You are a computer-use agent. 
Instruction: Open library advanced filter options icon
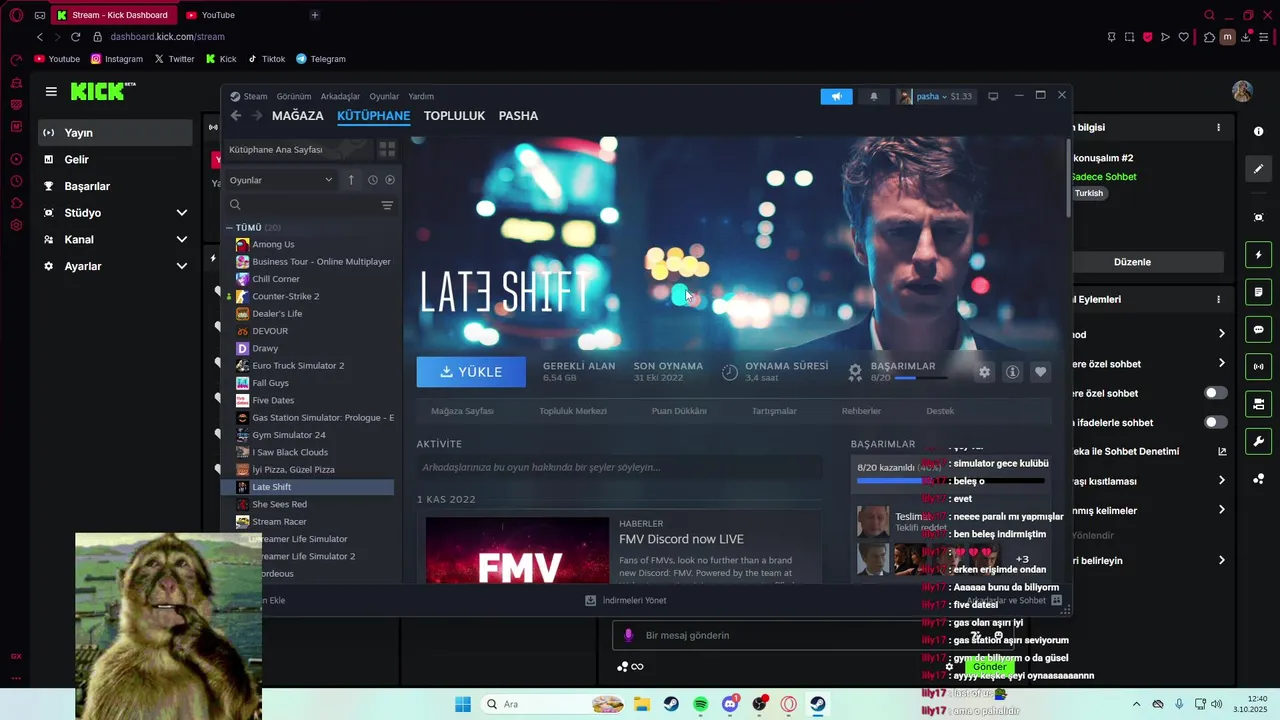click(387, 205)
